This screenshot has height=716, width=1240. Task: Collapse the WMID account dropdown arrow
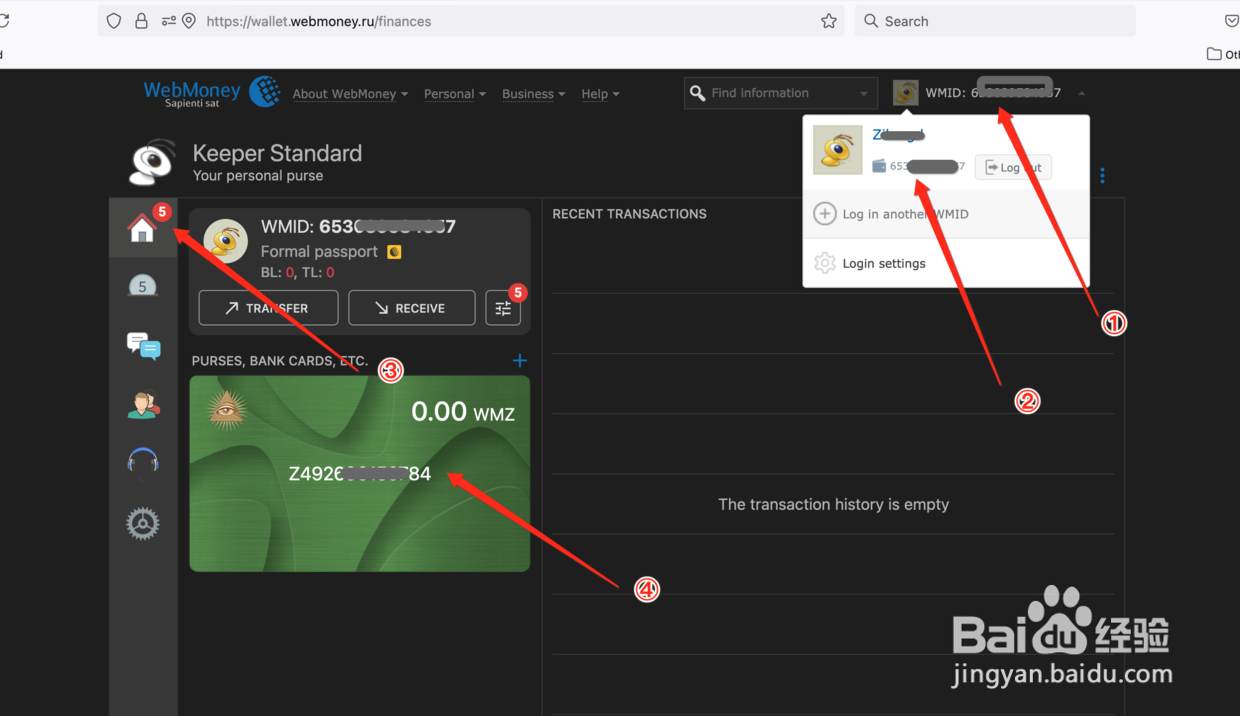tap(1082, 94)
